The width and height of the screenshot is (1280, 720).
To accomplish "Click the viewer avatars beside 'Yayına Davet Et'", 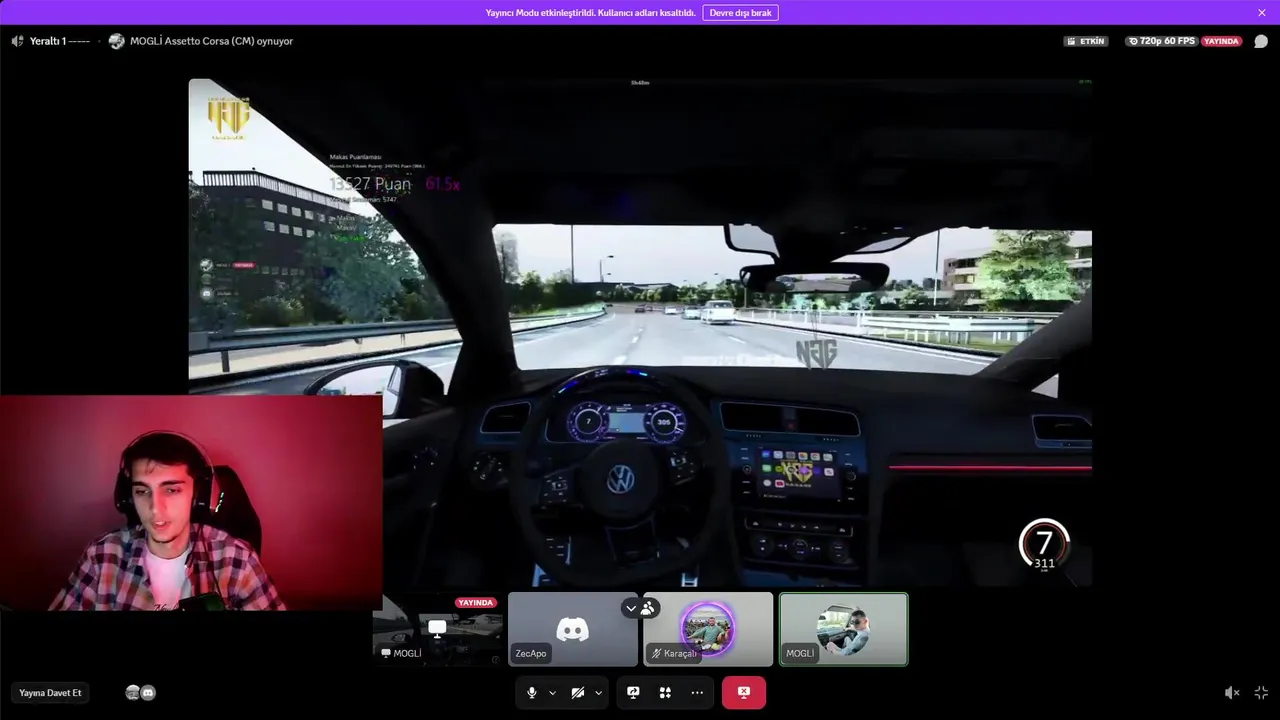I will click(140, 693).
